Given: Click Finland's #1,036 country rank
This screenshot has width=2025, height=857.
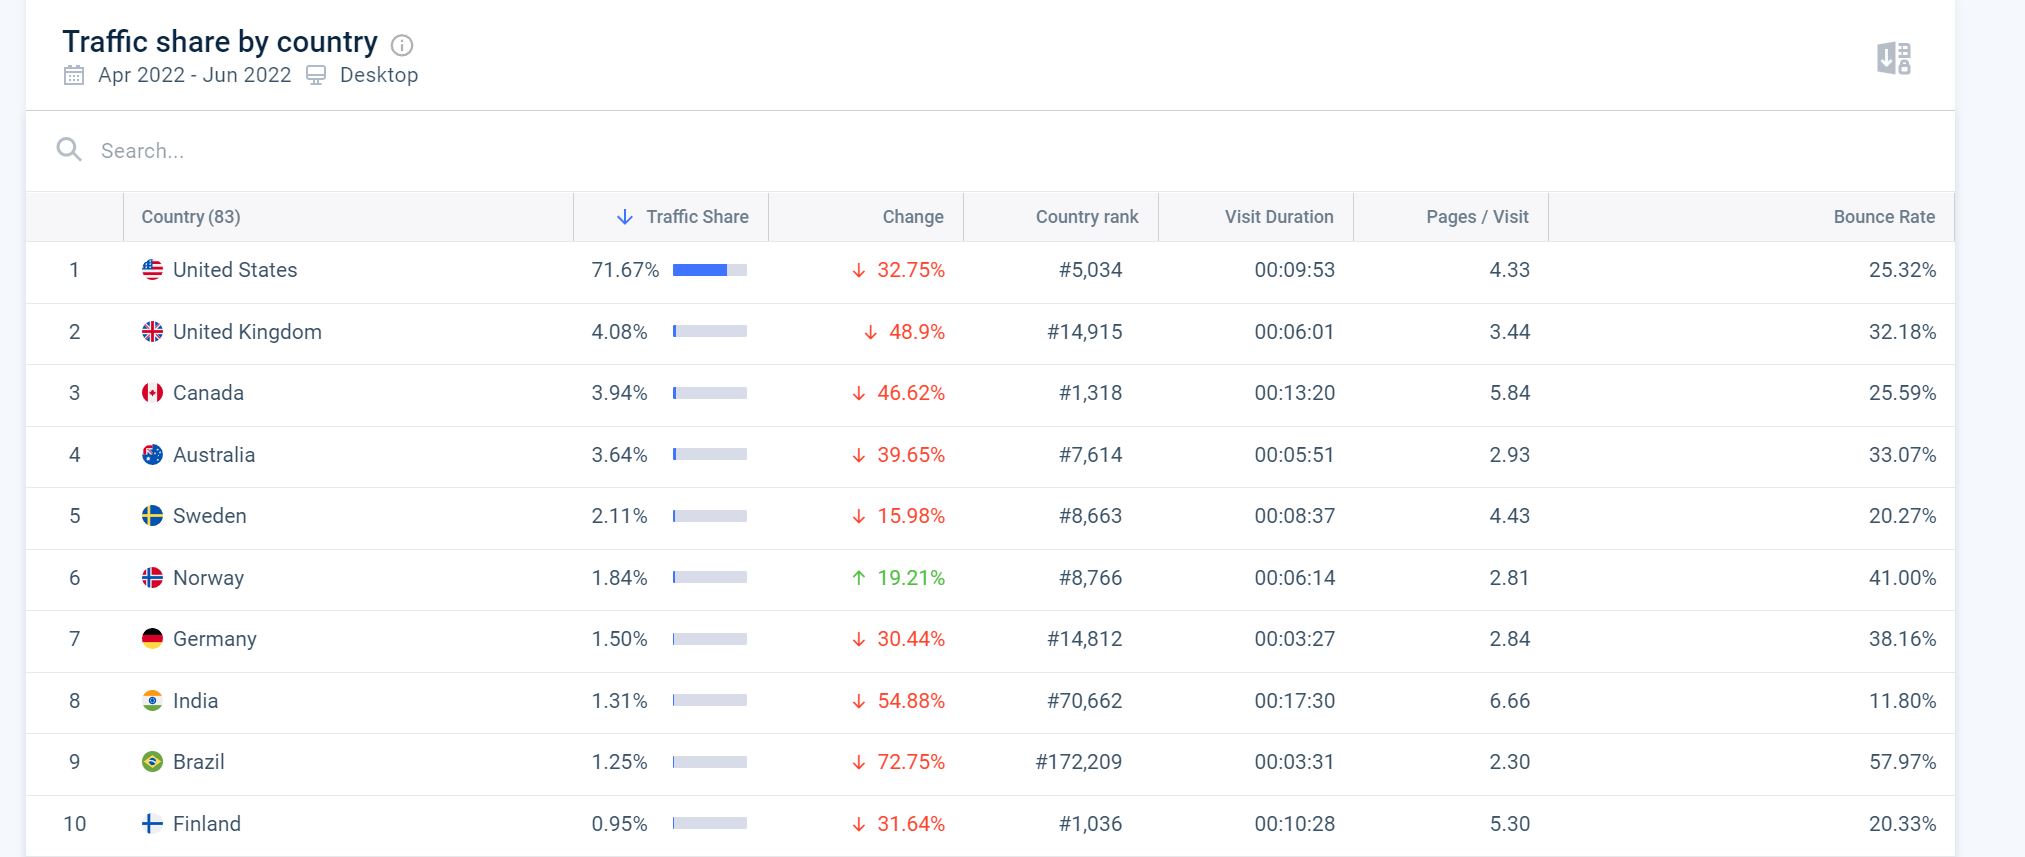Looking at the screenshot, I should pyautogui.click(x=1091, y=824).
